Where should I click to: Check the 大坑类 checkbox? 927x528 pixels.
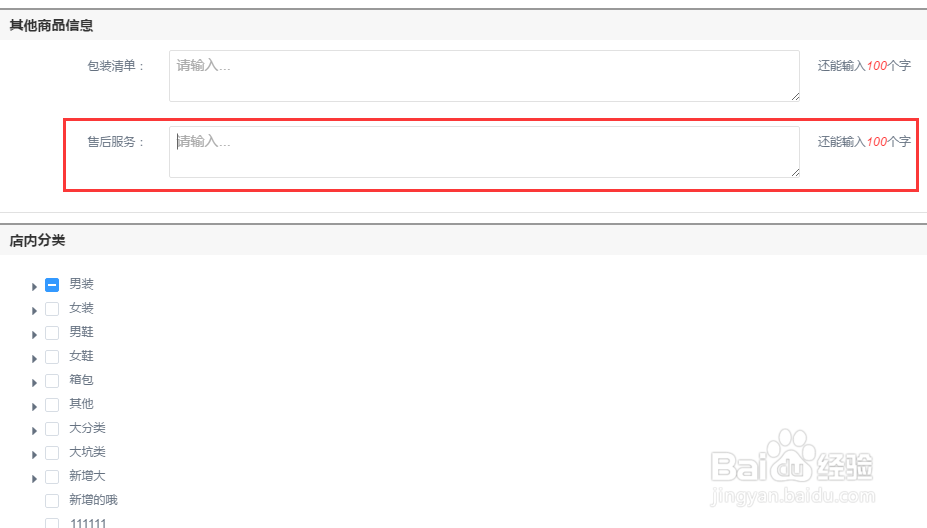pyautogui.click(x=52, y=453)
